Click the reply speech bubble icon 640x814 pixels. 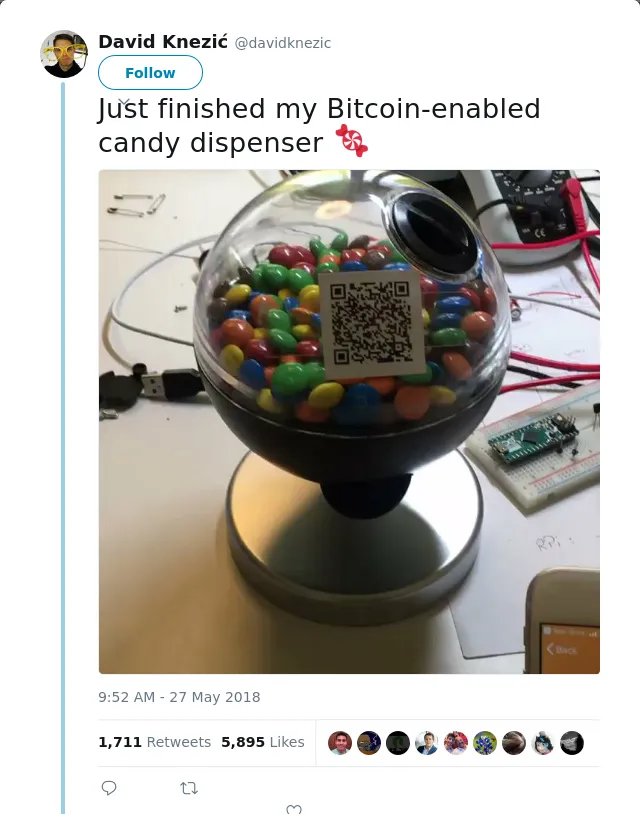click(x=108, y=788)
